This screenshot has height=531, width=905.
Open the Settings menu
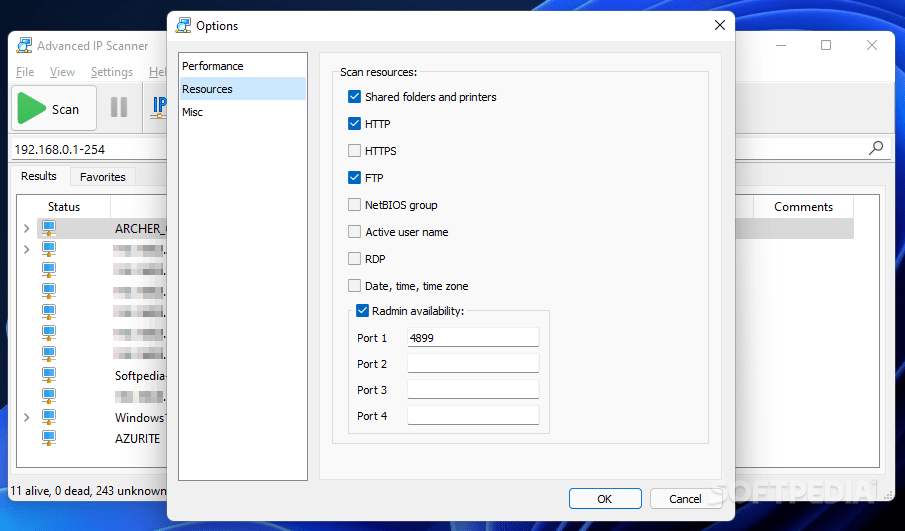(112, 72)
